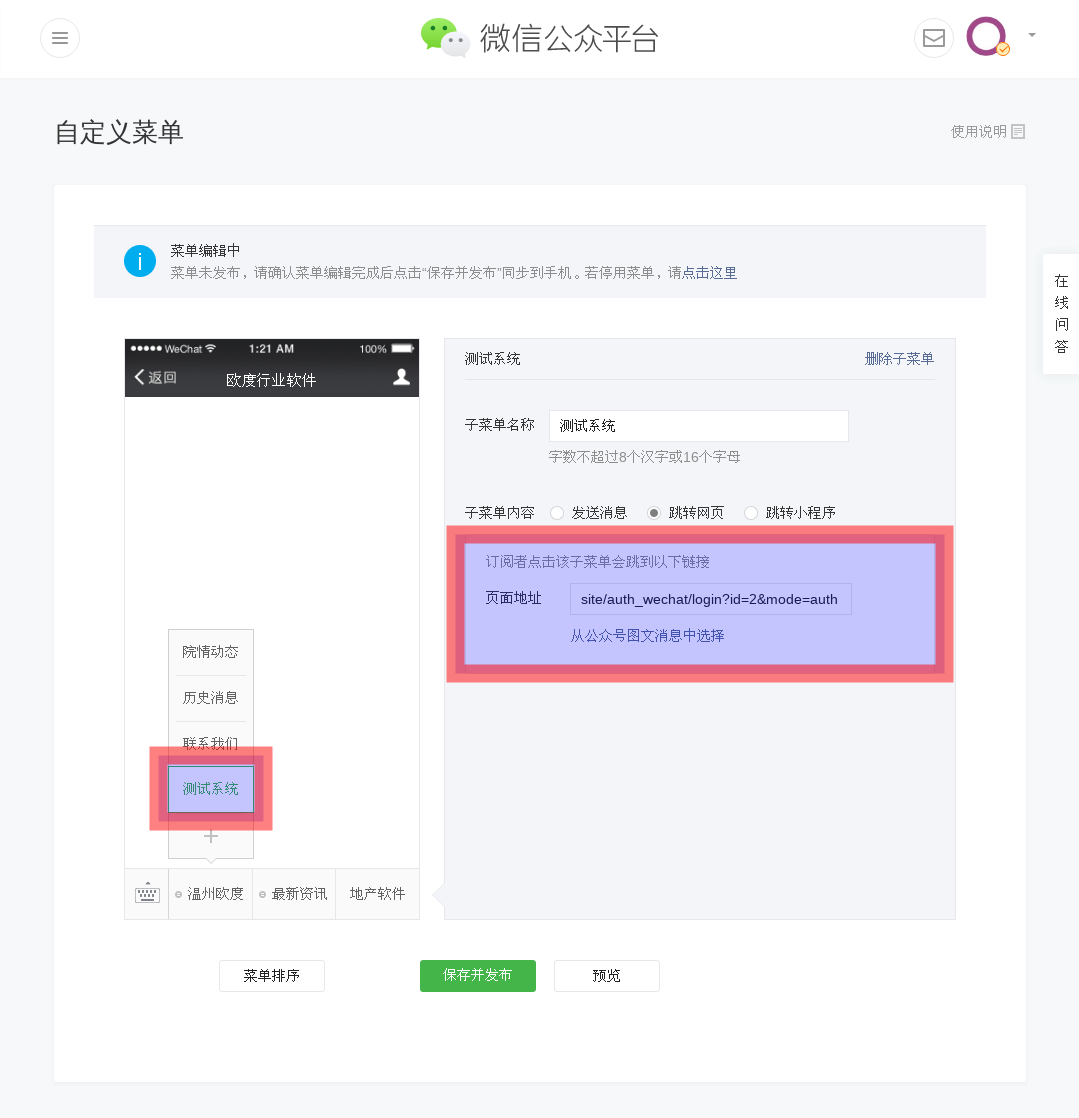Open the 在线问答 side panel
The width and height of the screenshot is (1079, 1118).
[1061, 314]
